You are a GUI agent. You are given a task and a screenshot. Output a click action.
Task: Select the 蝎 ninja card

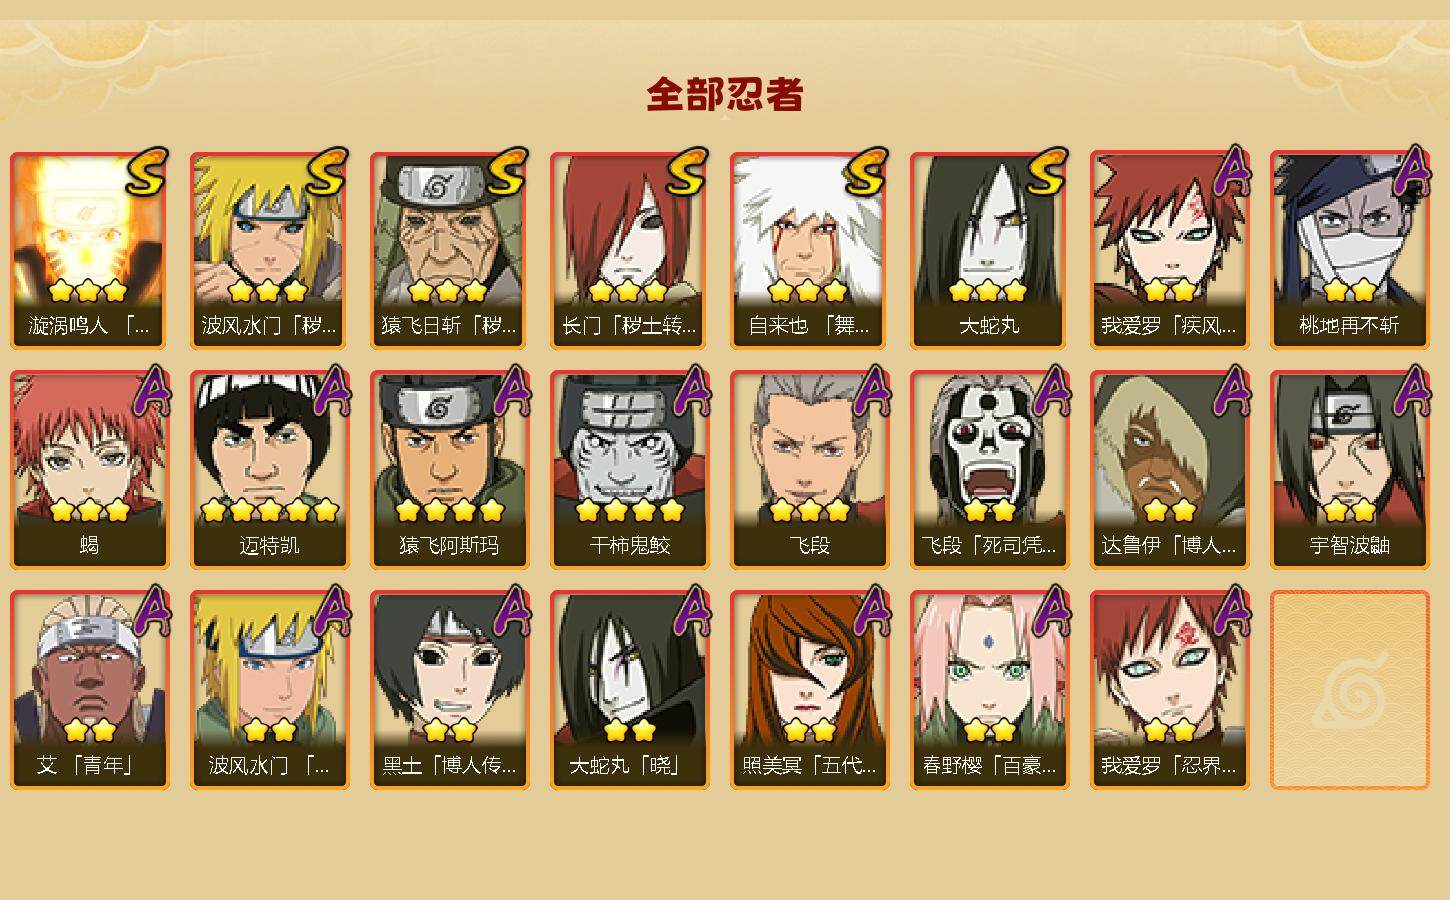[x=89, y=470]
